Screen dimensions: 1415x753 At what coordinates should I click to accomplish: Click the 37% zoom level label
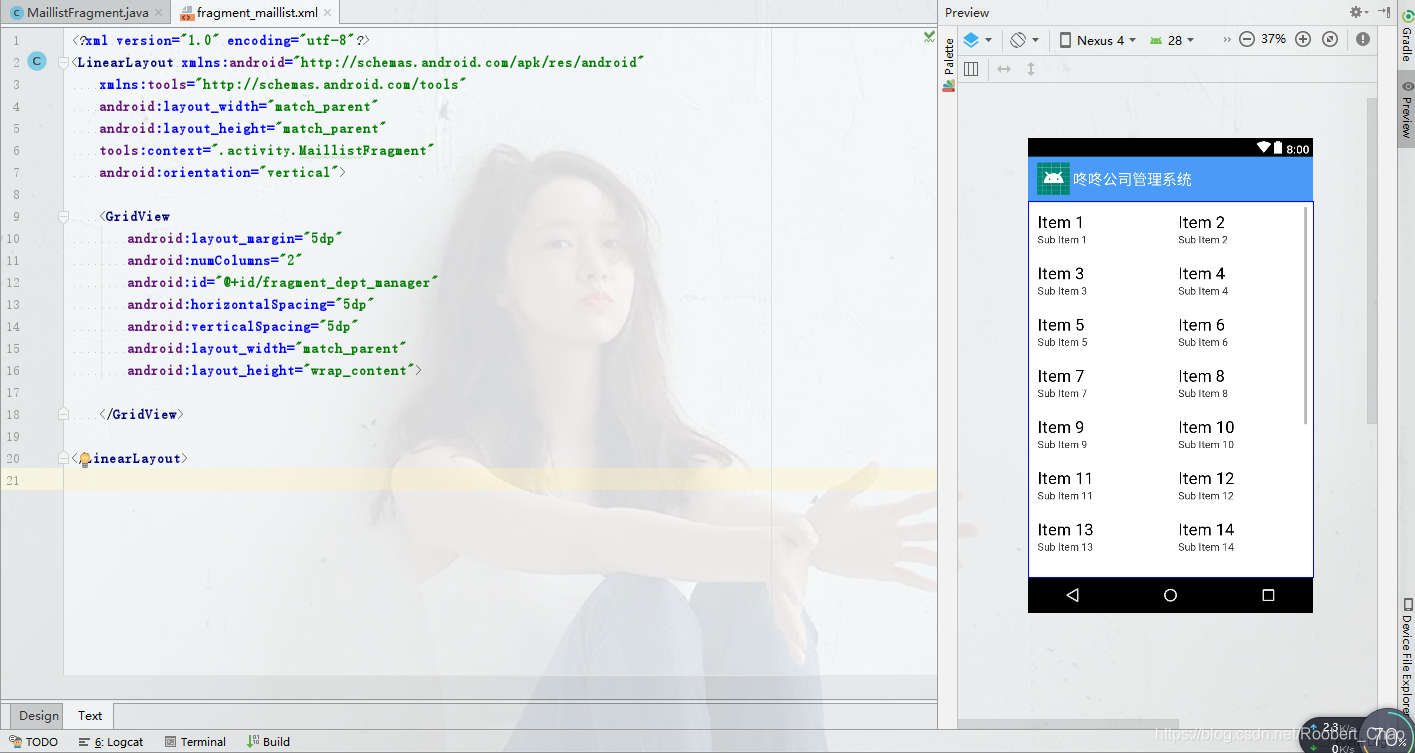point(1274,39)
